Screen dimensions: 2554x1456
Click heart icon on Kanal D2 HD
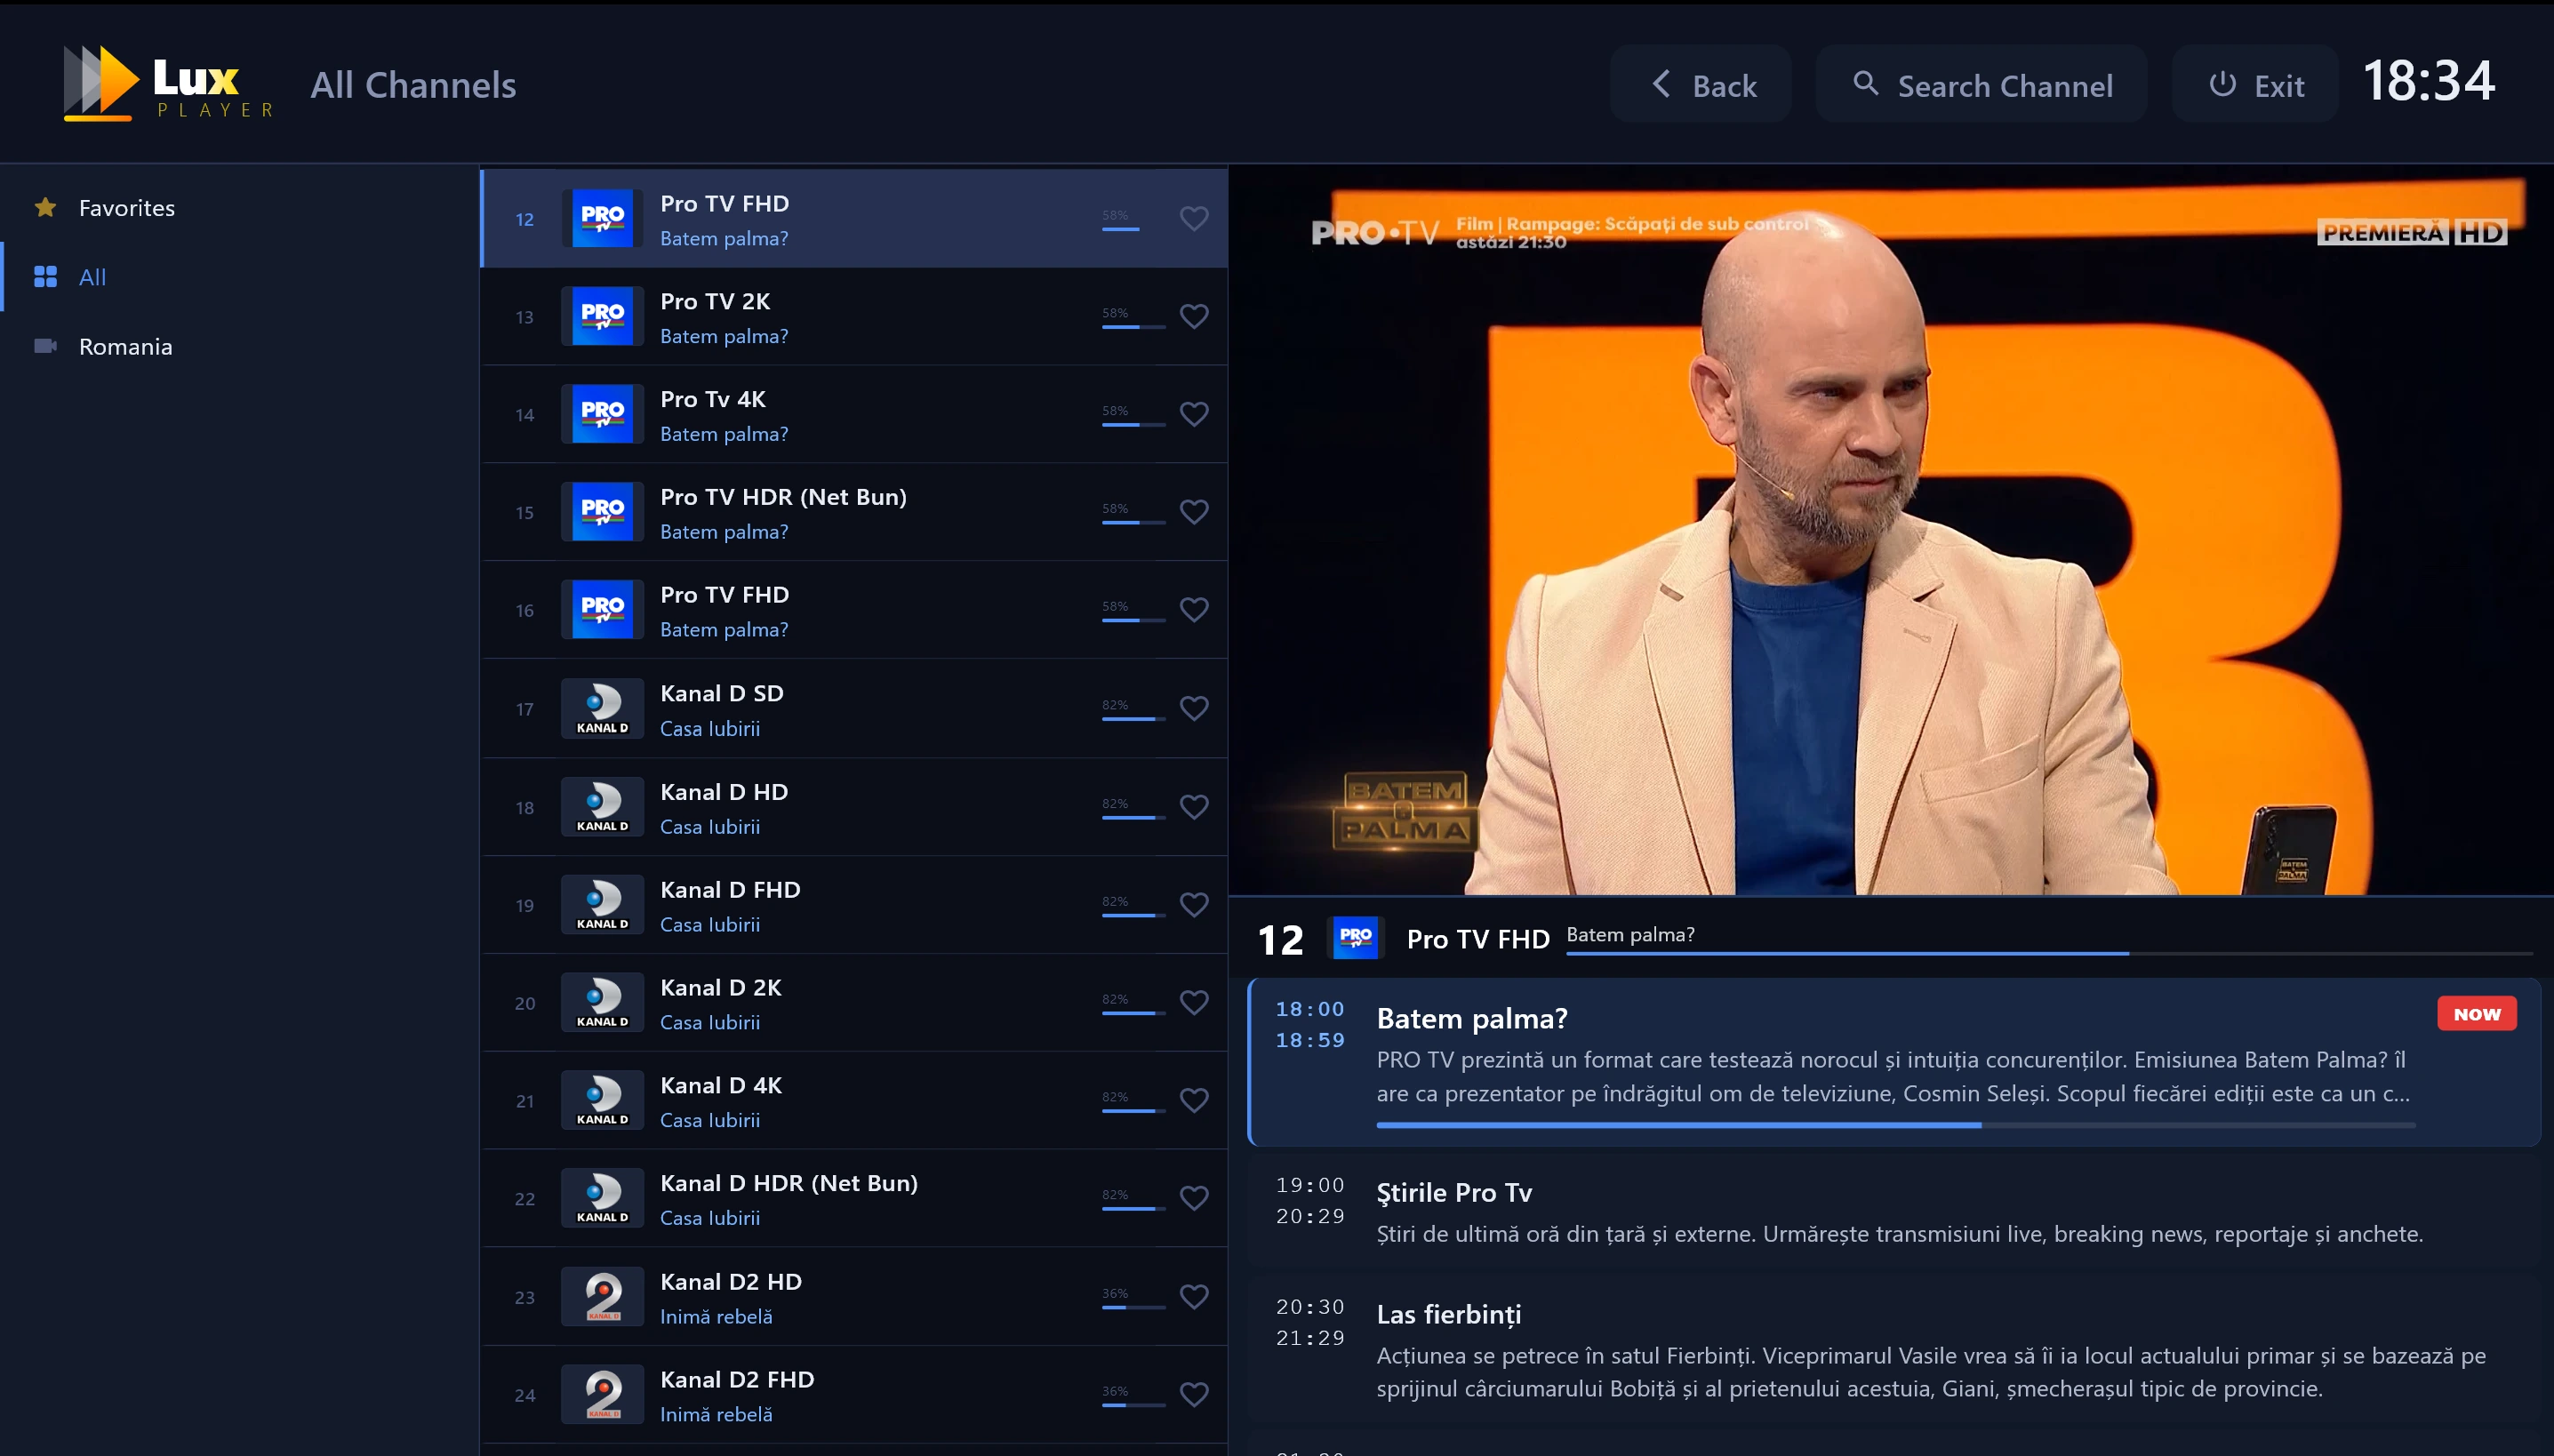coord(1194,1297)
